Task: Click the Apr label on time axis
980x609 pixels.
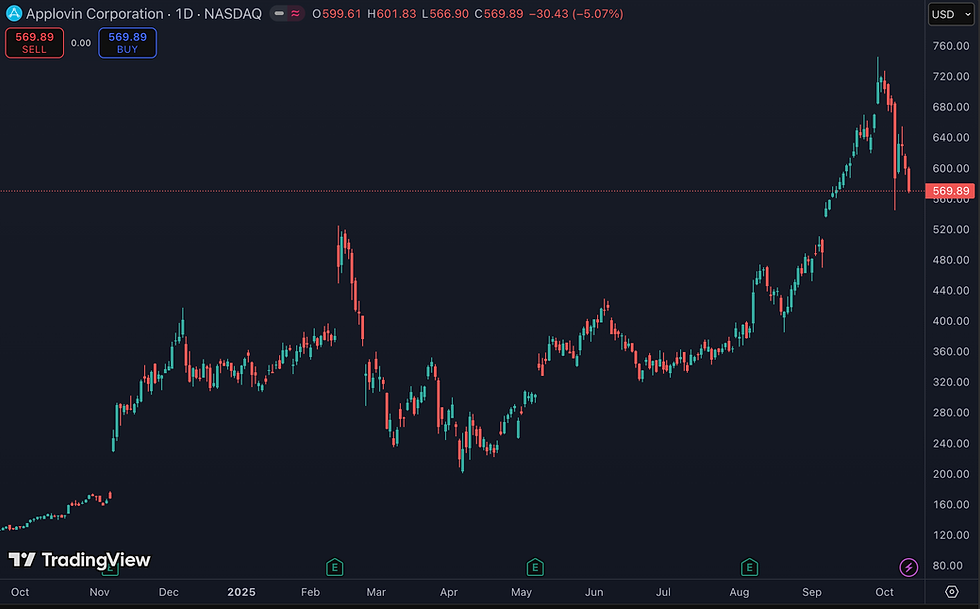Action: [449, 592]
